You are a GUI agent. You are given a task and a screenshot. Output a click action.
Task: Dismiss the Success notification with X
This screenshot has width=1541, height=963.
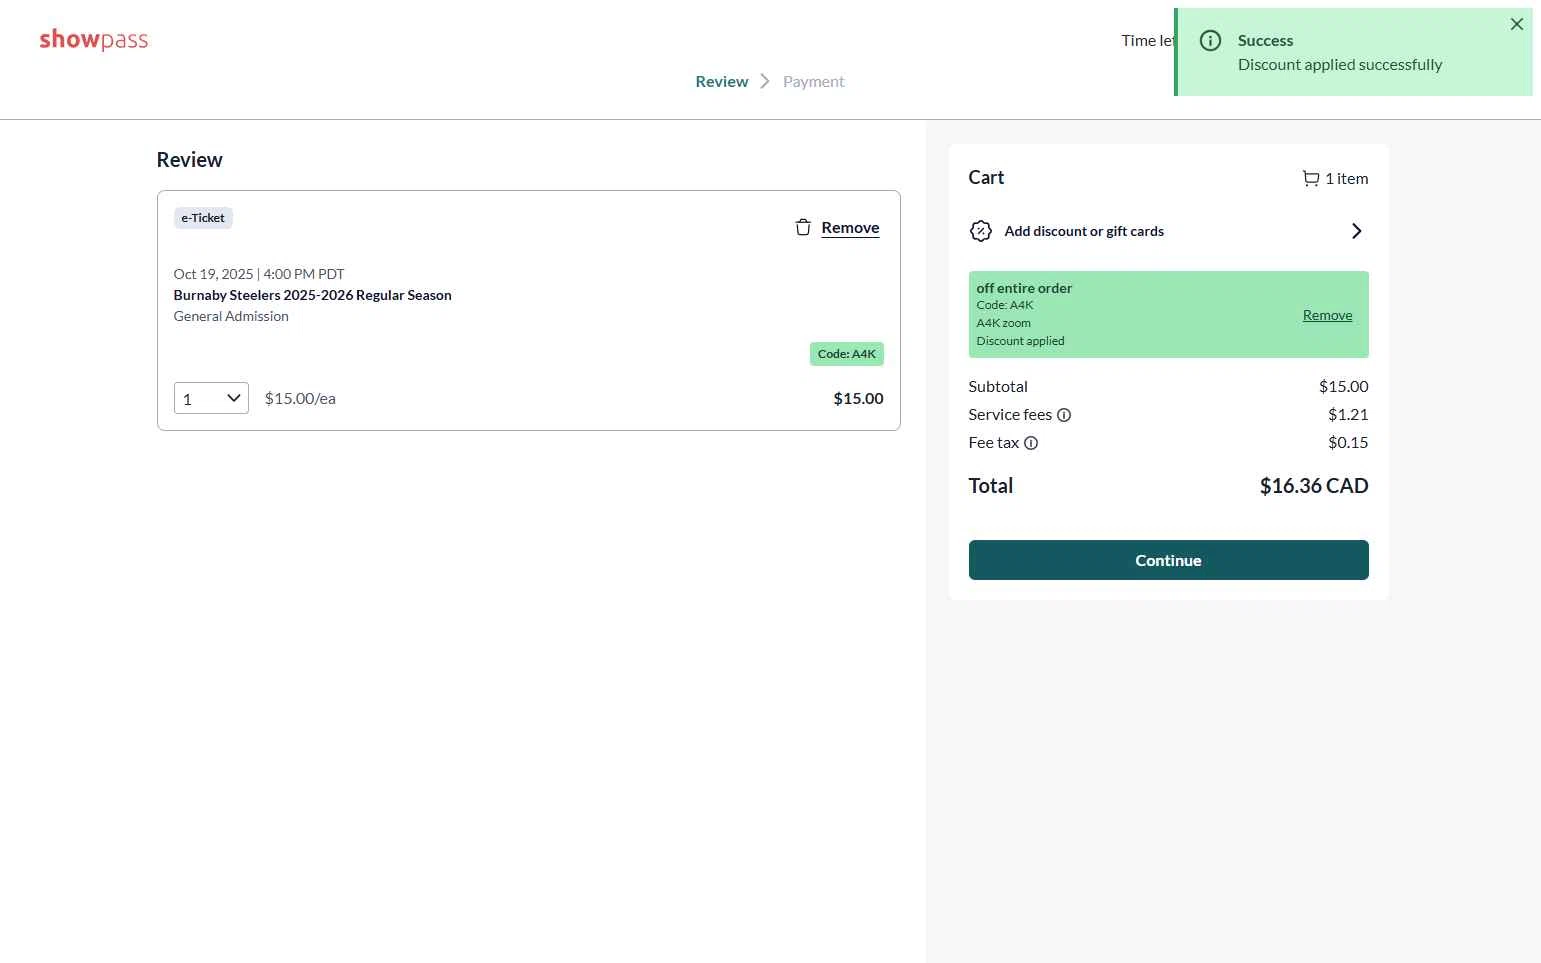pyautogui.click(x=1517, y=24)
